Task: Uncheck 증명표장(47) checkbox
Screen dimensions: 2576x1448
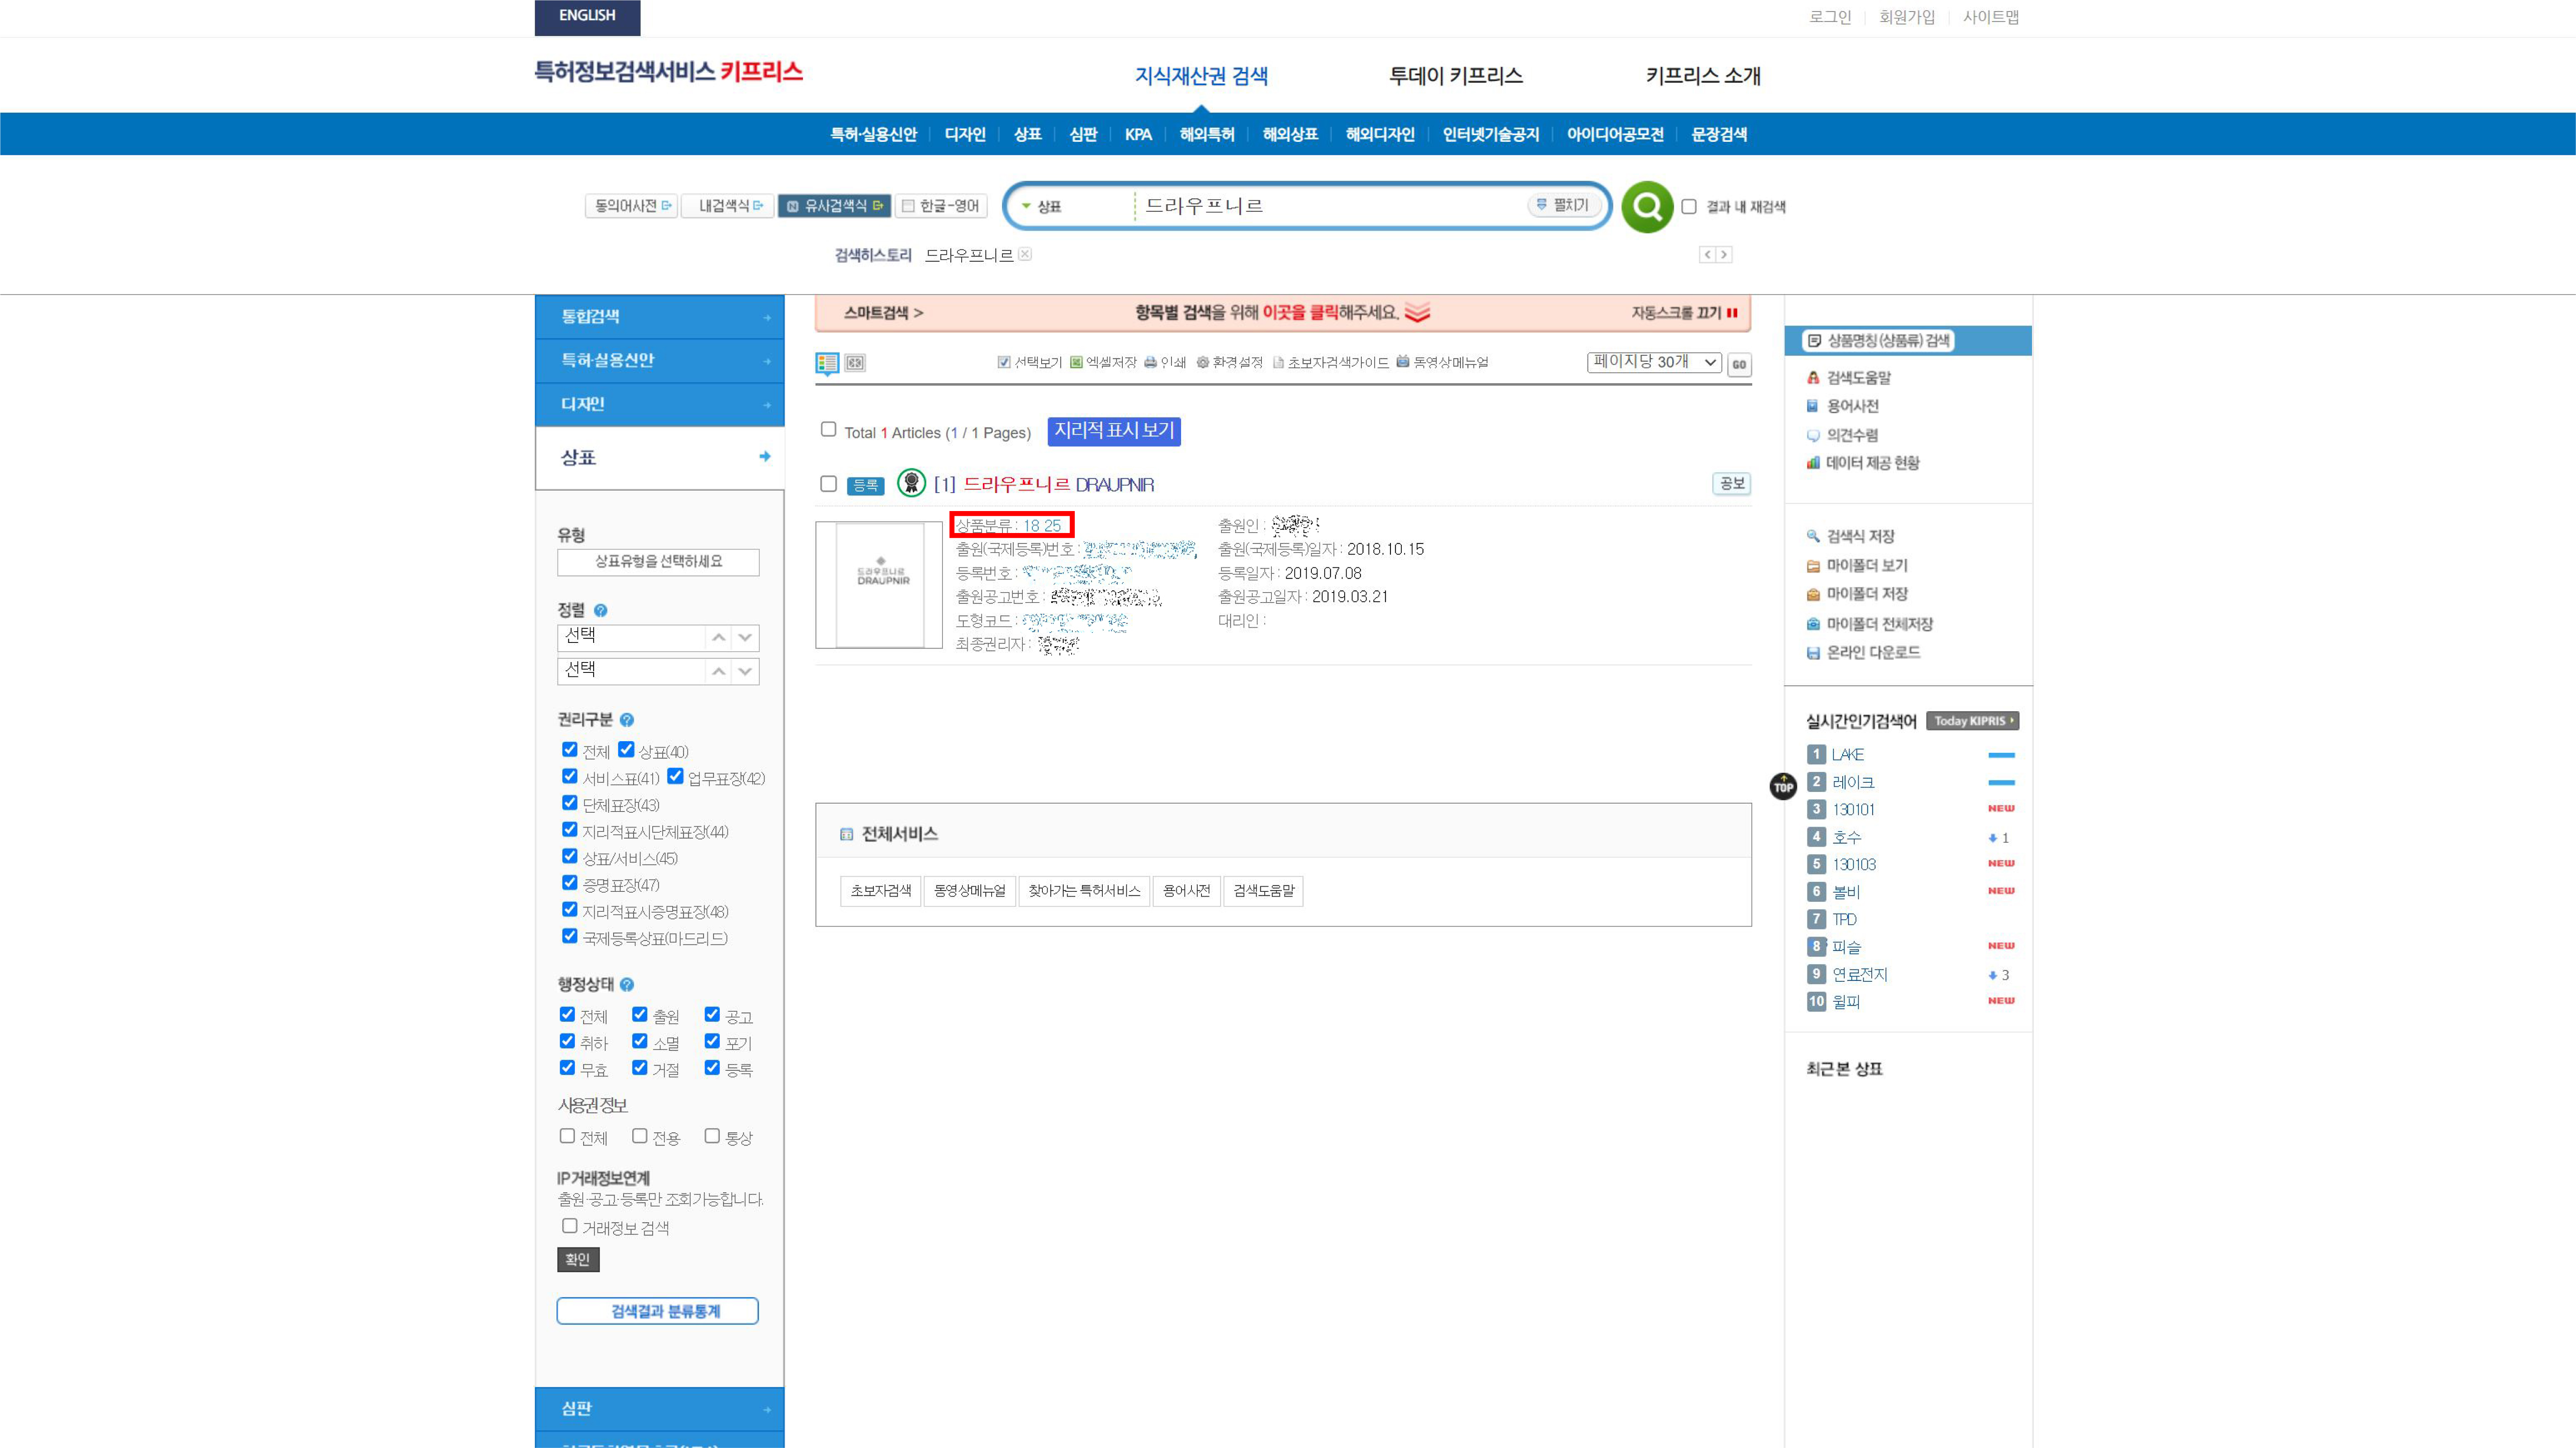Action: [x=569, y=883]
